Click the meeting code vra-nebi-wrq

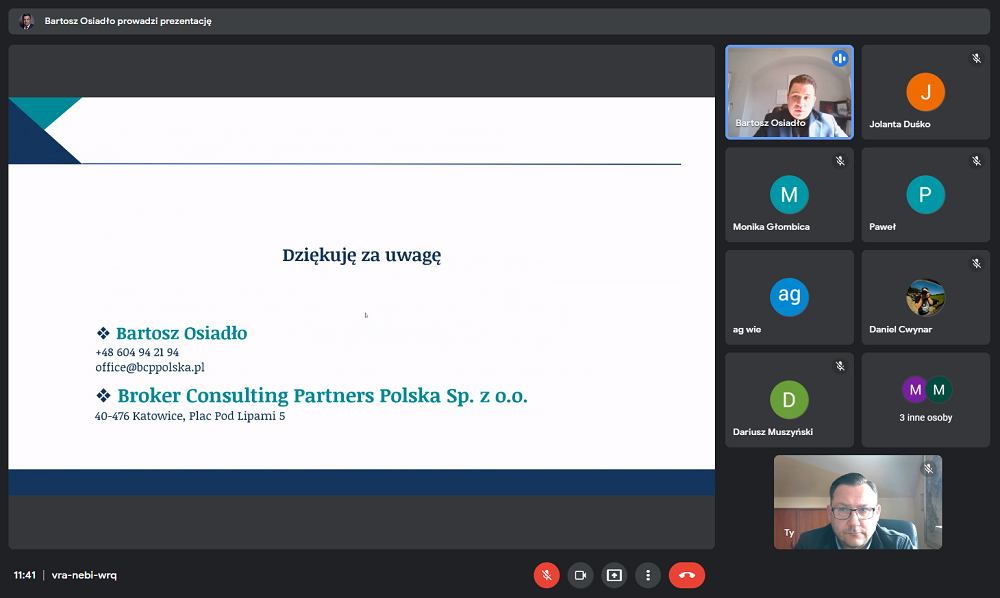(84, 575)
